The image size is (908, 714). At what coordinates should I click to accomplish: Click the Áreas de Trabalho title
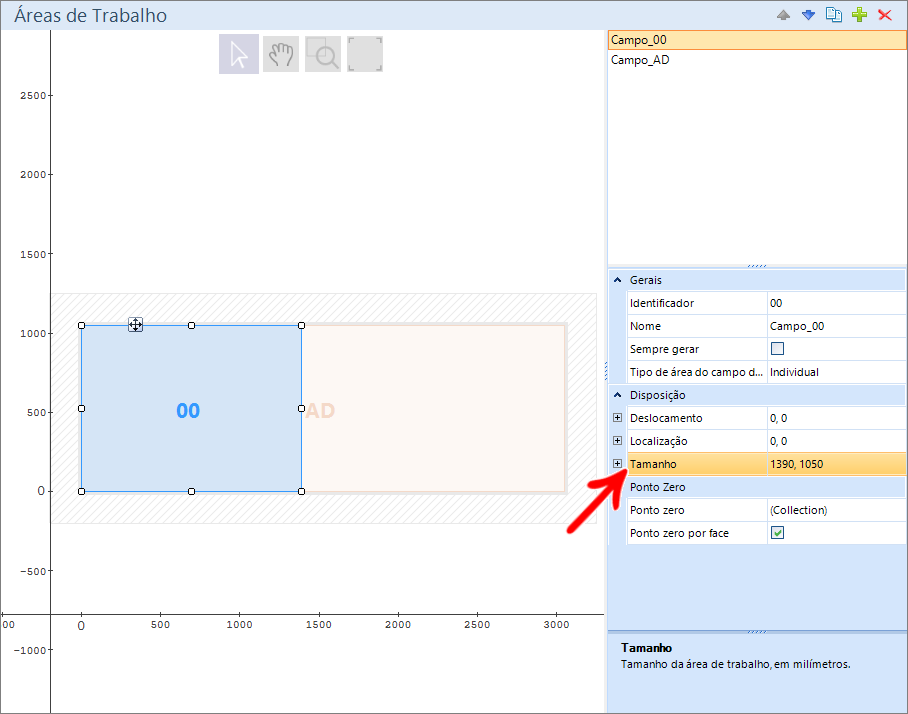(90, 16)
